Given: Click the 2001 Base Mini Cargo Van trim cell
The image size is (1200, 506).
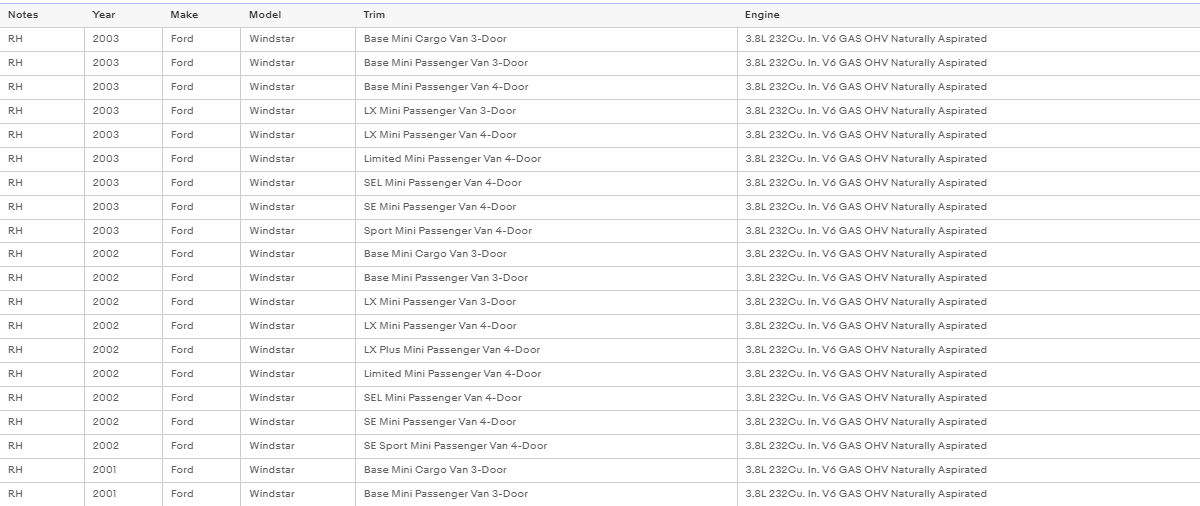Looking at the screenshot, I should (x=547, y=470).
